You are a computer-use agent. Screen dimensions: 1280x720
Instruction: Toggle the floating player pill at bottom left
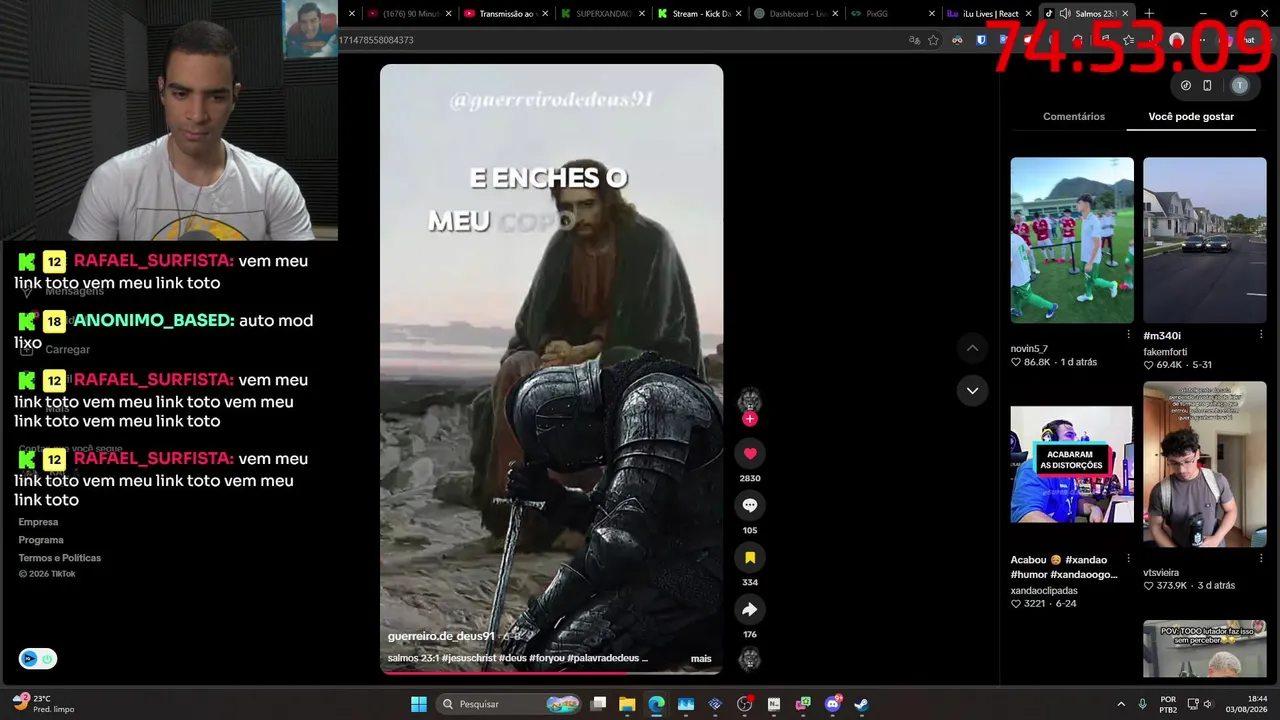tap(38, 659)
